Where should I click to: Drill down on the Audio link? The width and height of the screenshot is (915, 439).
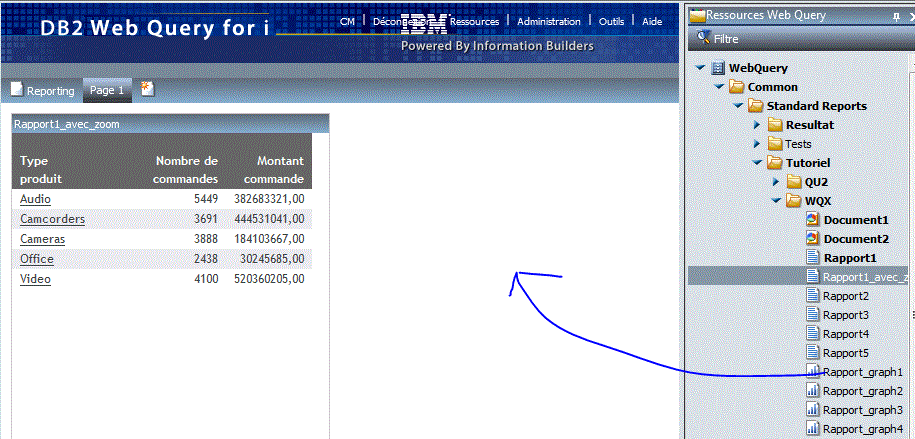click(x=36, y=199)
